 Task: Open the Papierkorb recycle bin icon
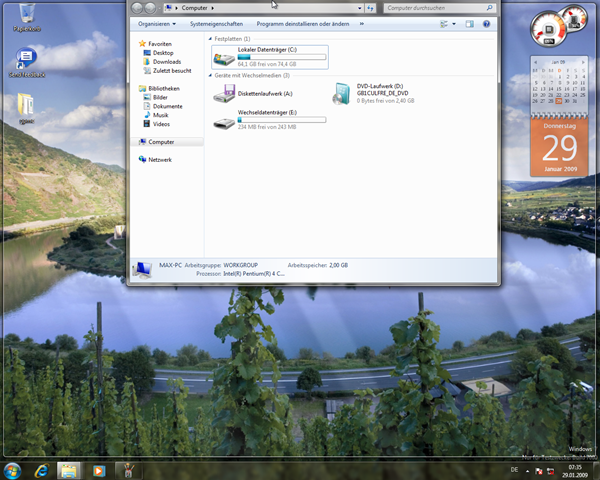pyautogui.click(x=26, y=16)
